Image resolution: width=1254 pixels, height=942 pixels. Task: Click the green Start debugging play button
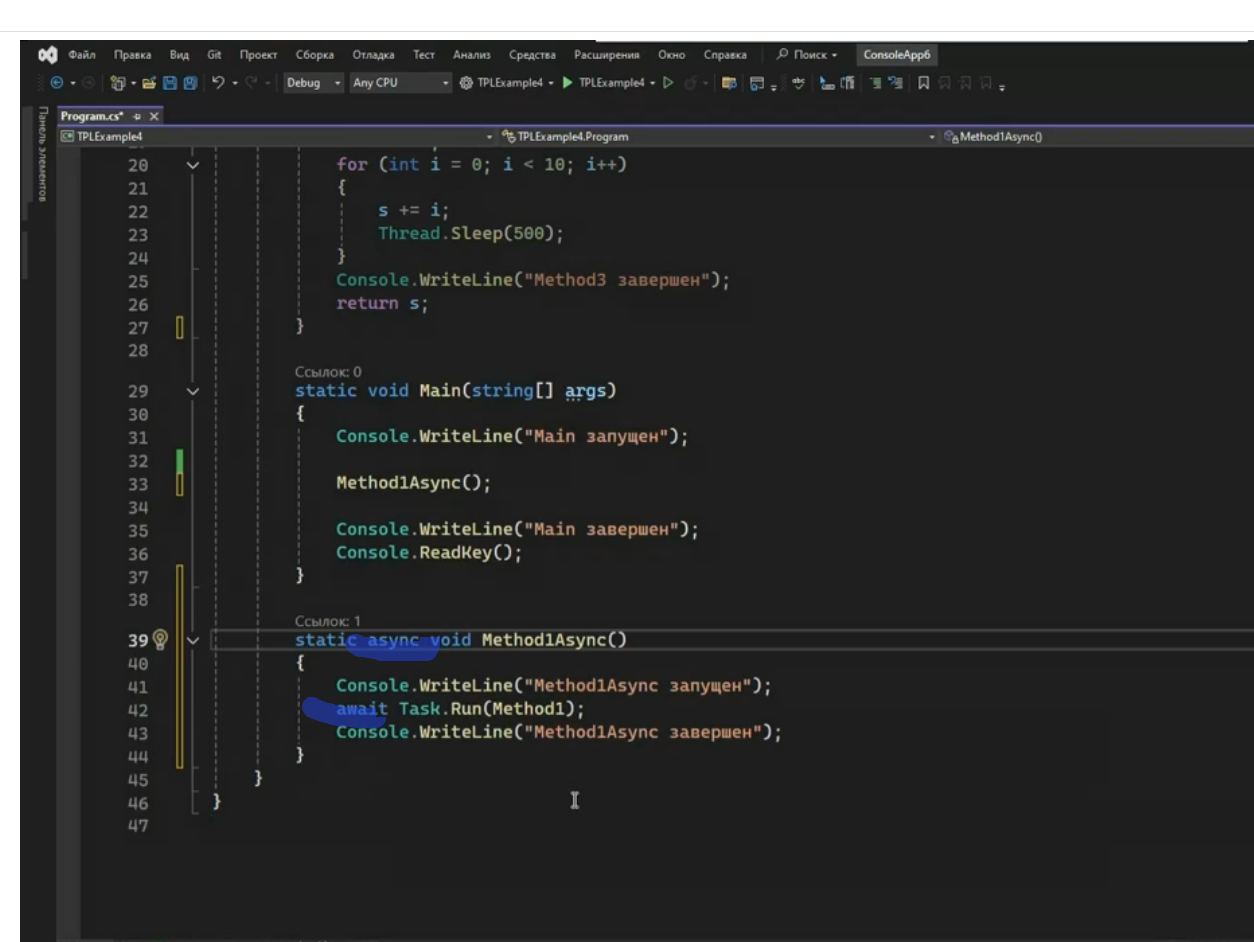(x=568, y=83)
